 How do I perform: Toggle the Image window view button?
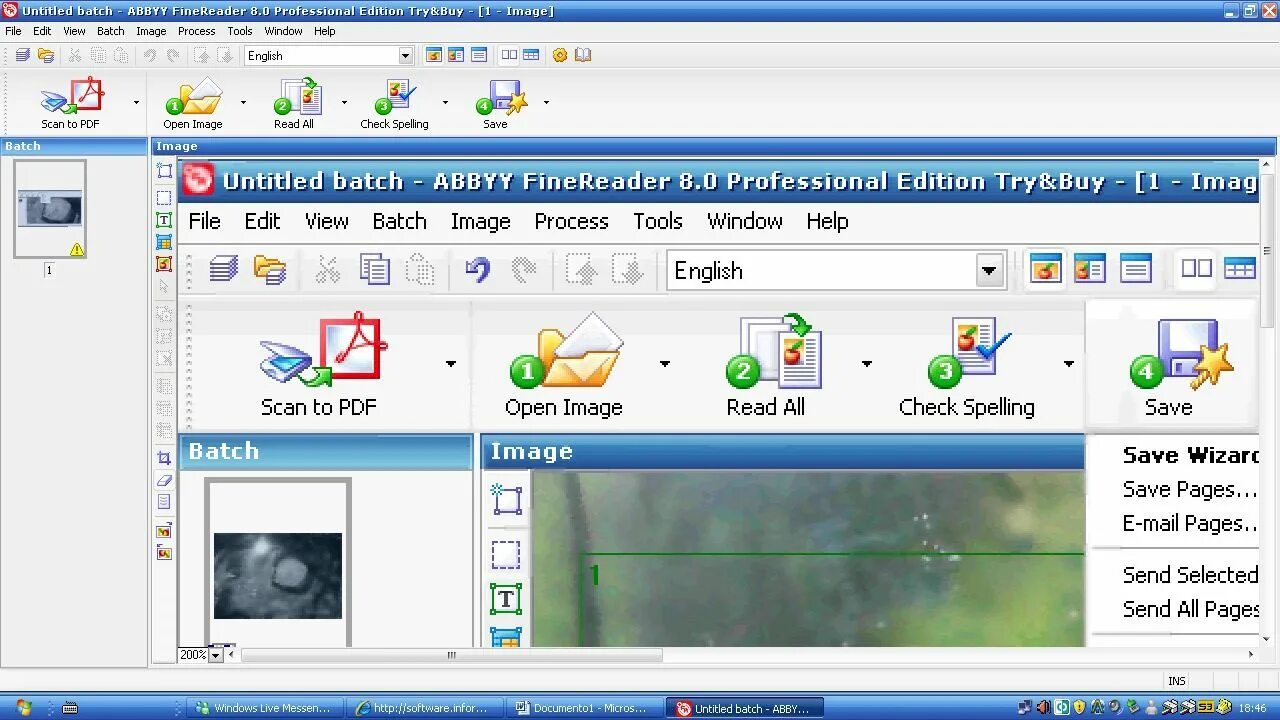pos(434,56)
